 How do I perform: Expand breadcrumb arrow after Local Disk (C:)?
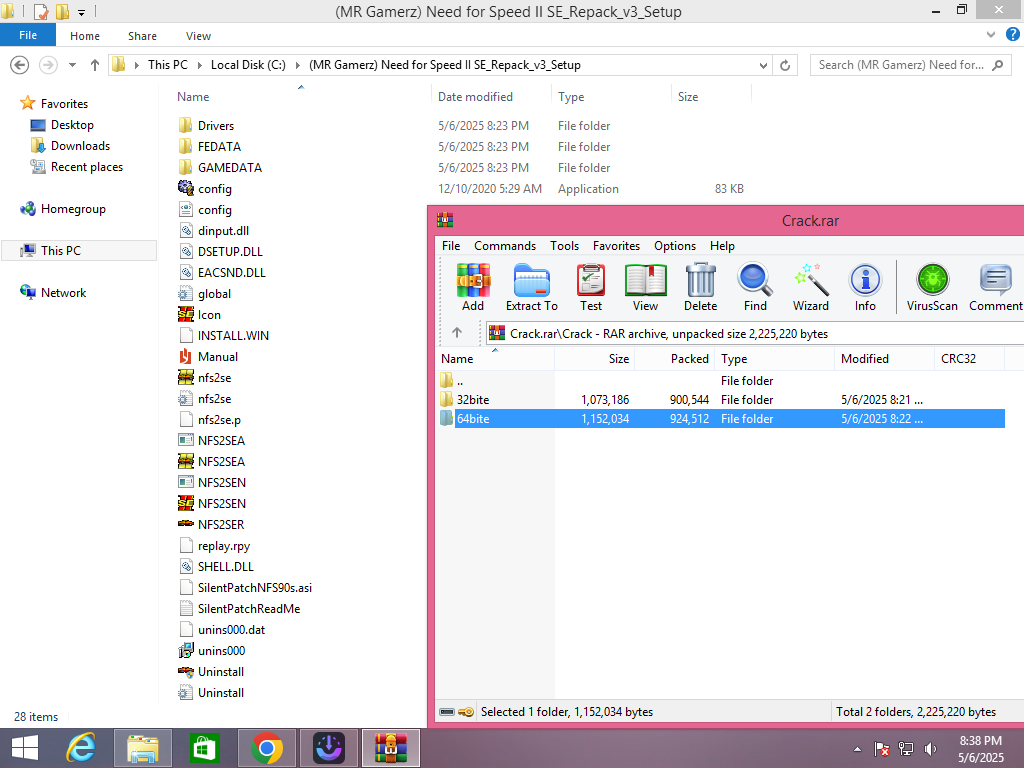pyautogui.click(x=298, y=65)
